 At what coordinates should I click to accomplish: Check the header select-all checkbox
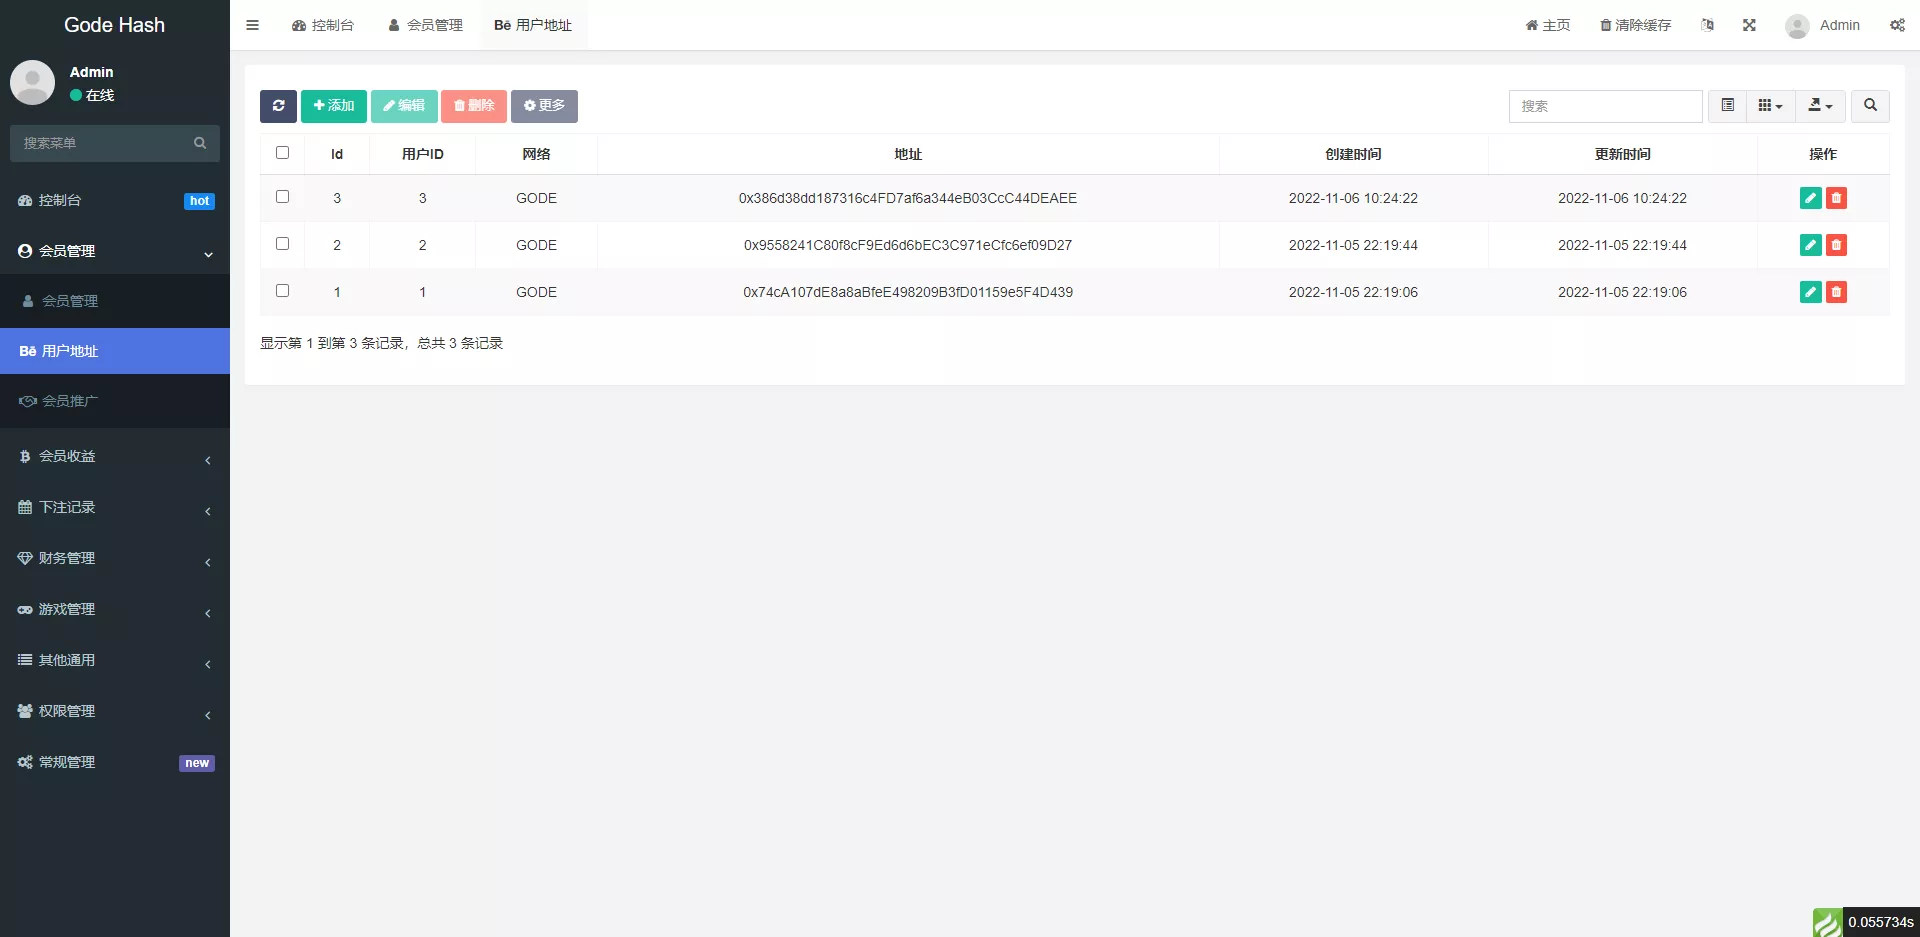click(x=282, y=153)
